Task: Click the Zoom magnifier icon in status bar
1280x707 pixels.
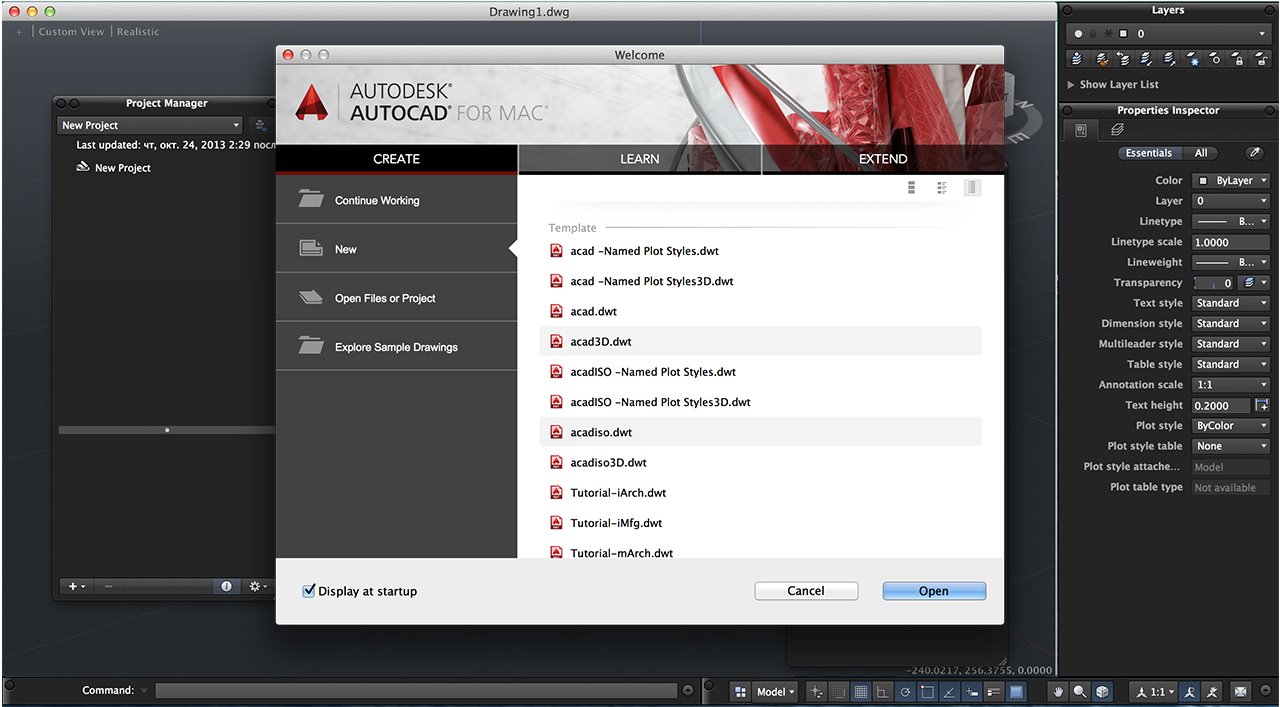Action: click(x=1080, y=691)
